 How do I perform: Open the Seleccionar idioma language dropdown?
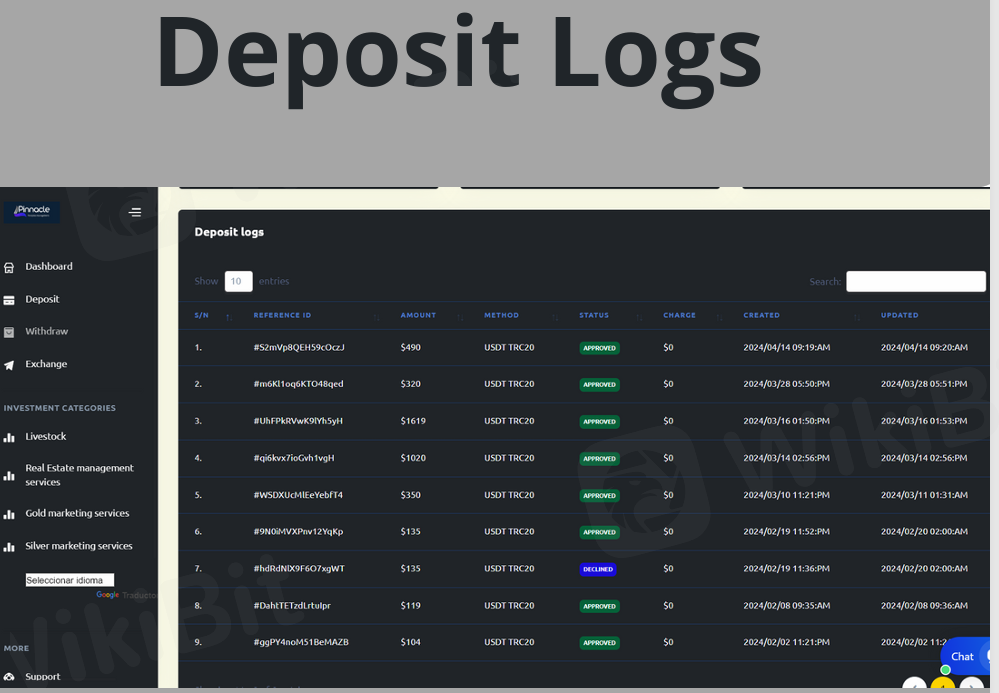[70, 580]
